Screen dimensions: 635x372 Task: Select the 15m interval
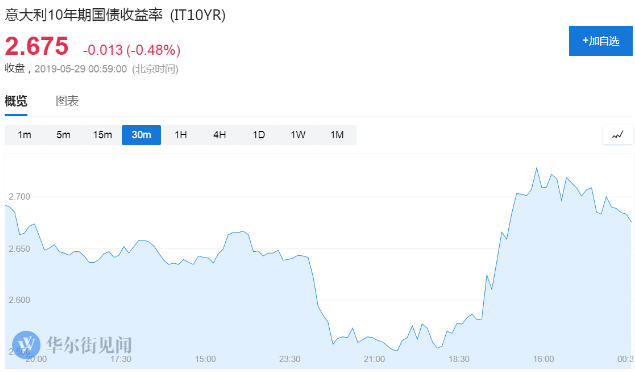[x=102, y=135]
